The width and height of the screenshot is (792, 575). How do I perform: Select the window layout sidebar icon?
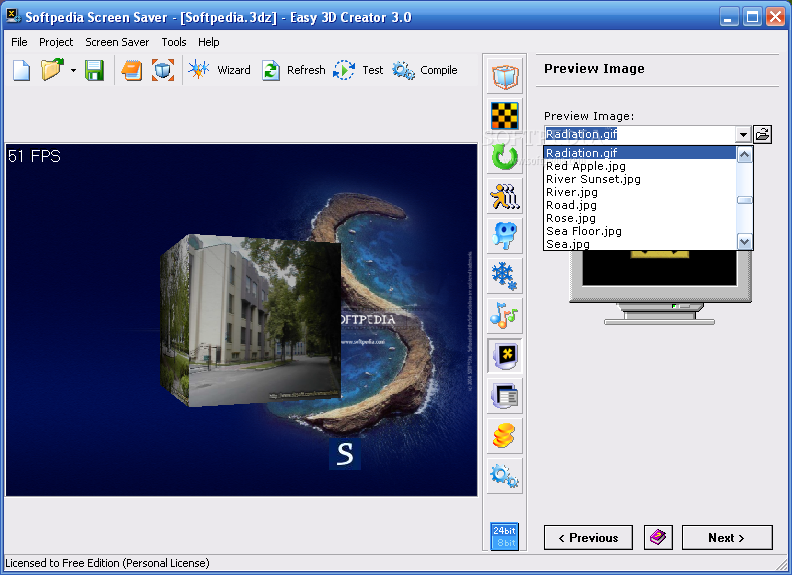point(505,396)
